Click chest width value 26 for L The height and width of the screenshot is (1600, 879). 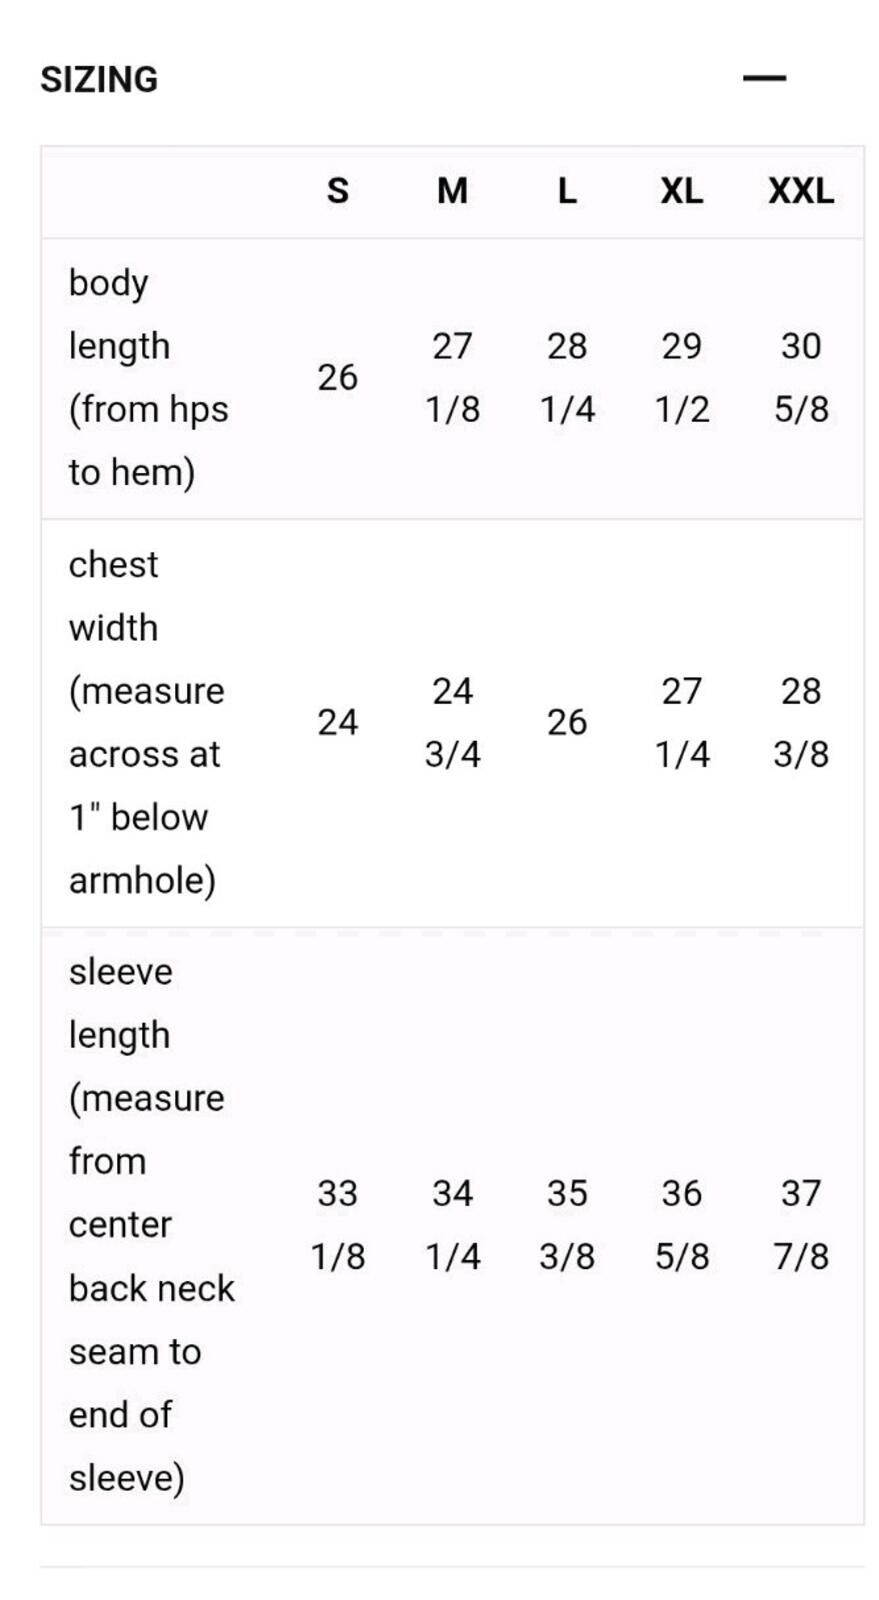pyautogui.click(x=567, y=722)
